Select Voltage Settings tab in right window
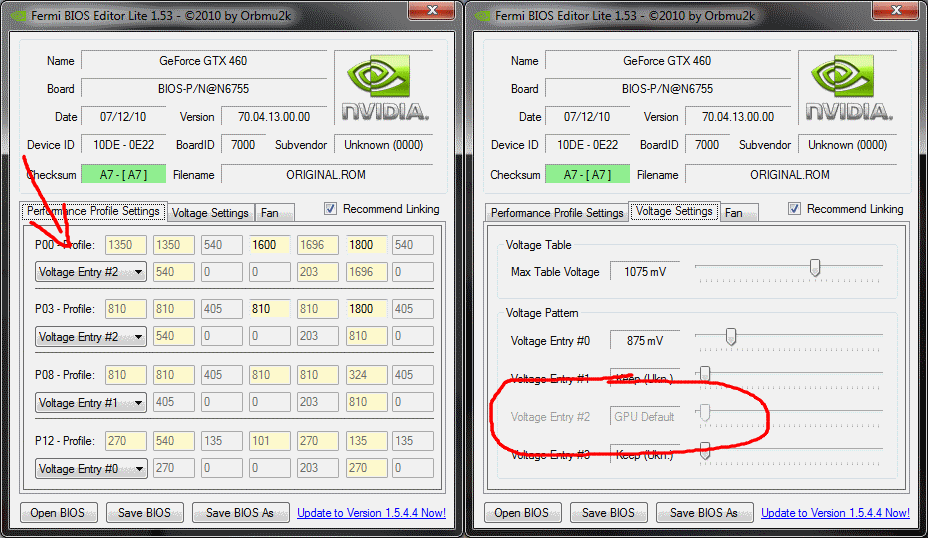Viewport: 928px width, 538px height. point(674,211)
